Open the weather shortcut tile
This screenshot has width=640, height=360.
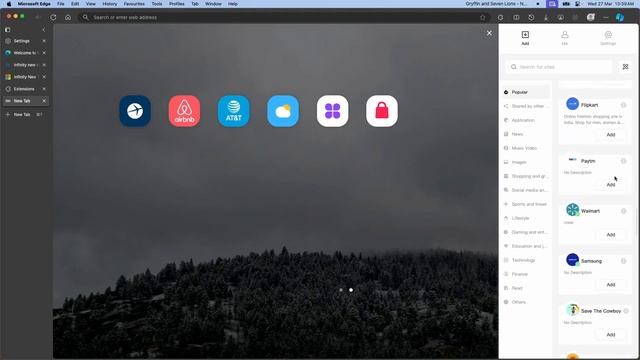click(x=283, y=111)
